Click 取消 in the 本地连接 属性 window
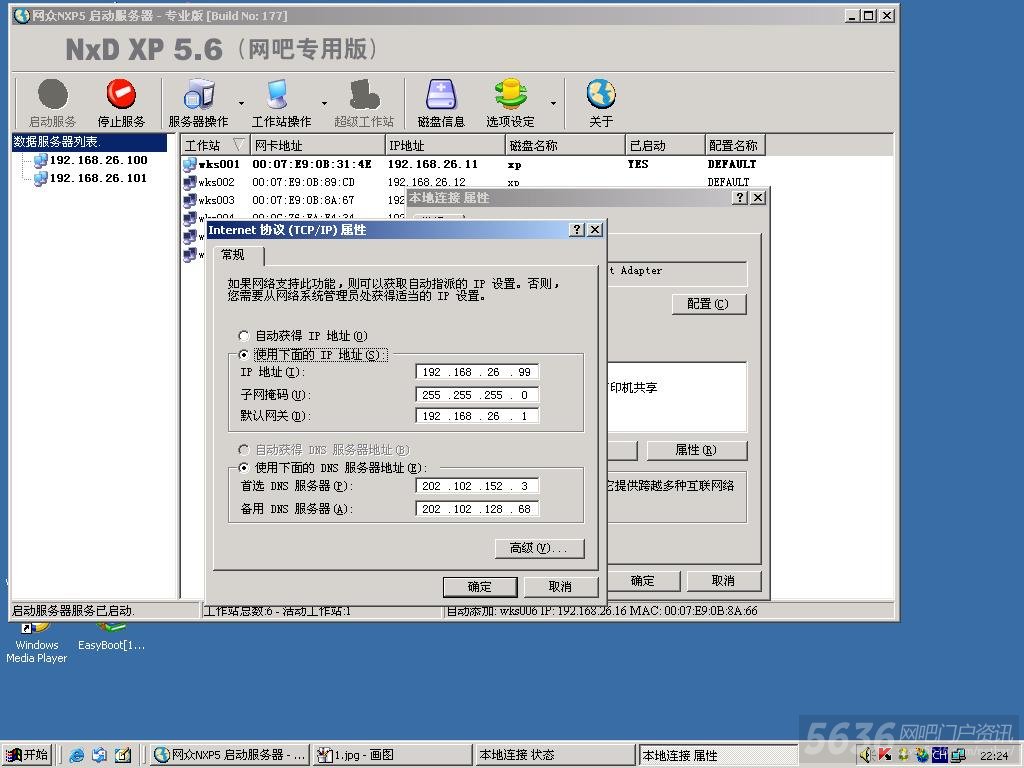Viewport: 1024px width, 768px height. tap(723, 581)
